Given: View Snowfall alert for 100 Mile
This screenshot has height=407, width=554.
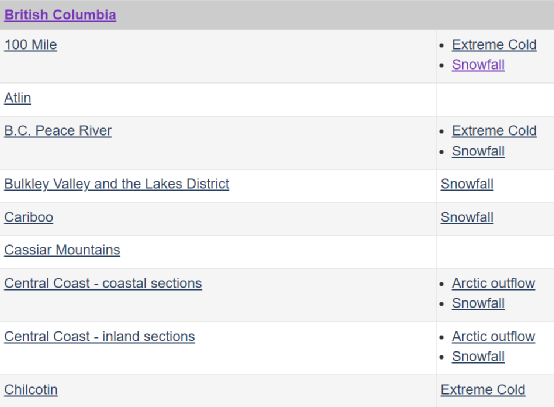Looking at the screenshot, I should (x=478, y=65).
